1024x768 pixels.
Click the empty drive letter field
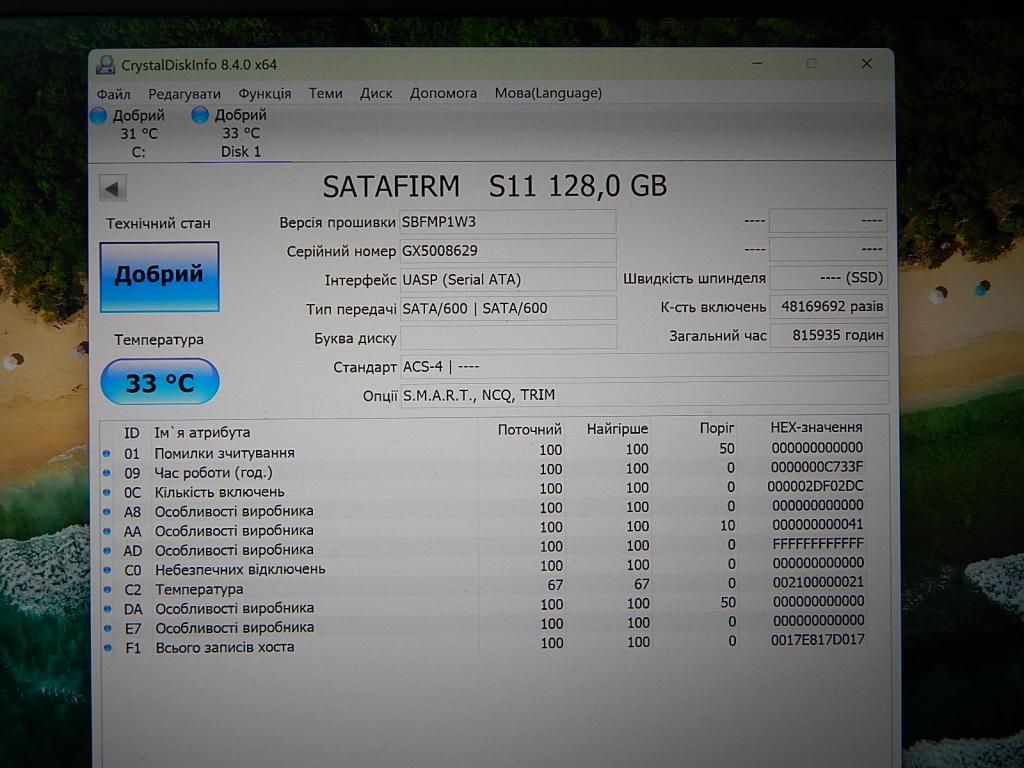pos(507,338)
